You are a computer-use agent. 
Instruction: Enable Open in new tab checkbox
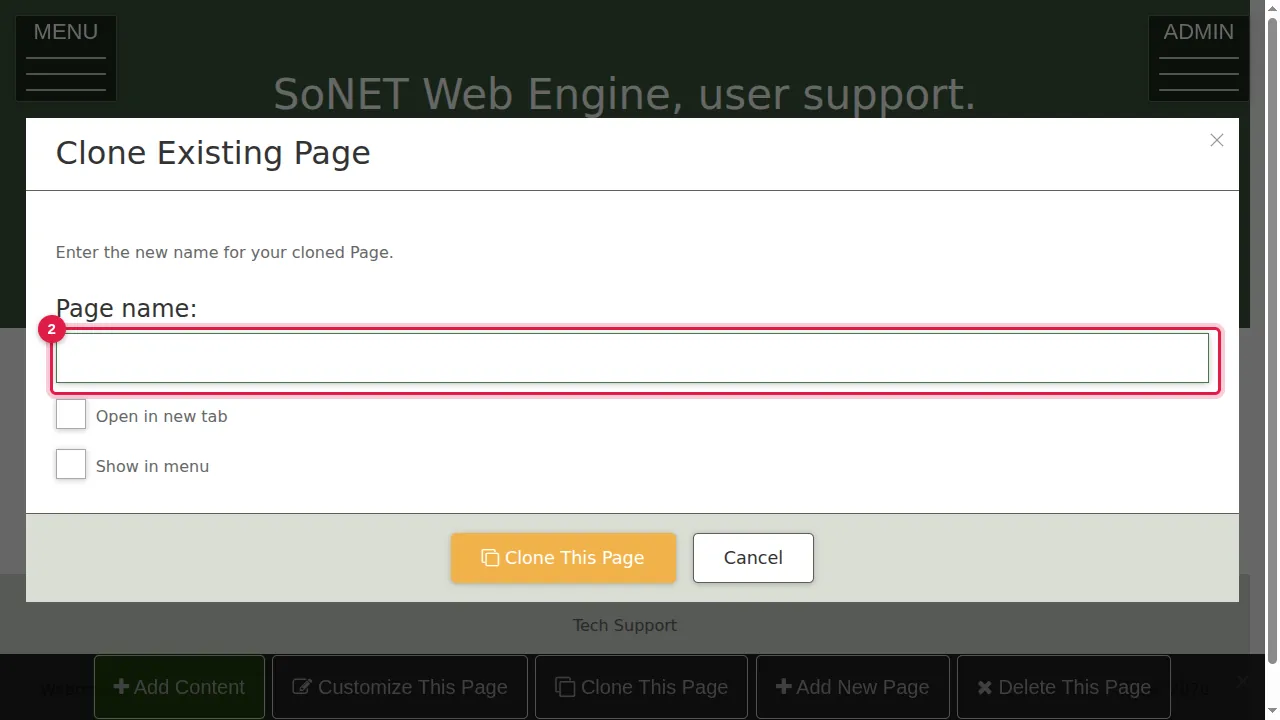[71, 414]
